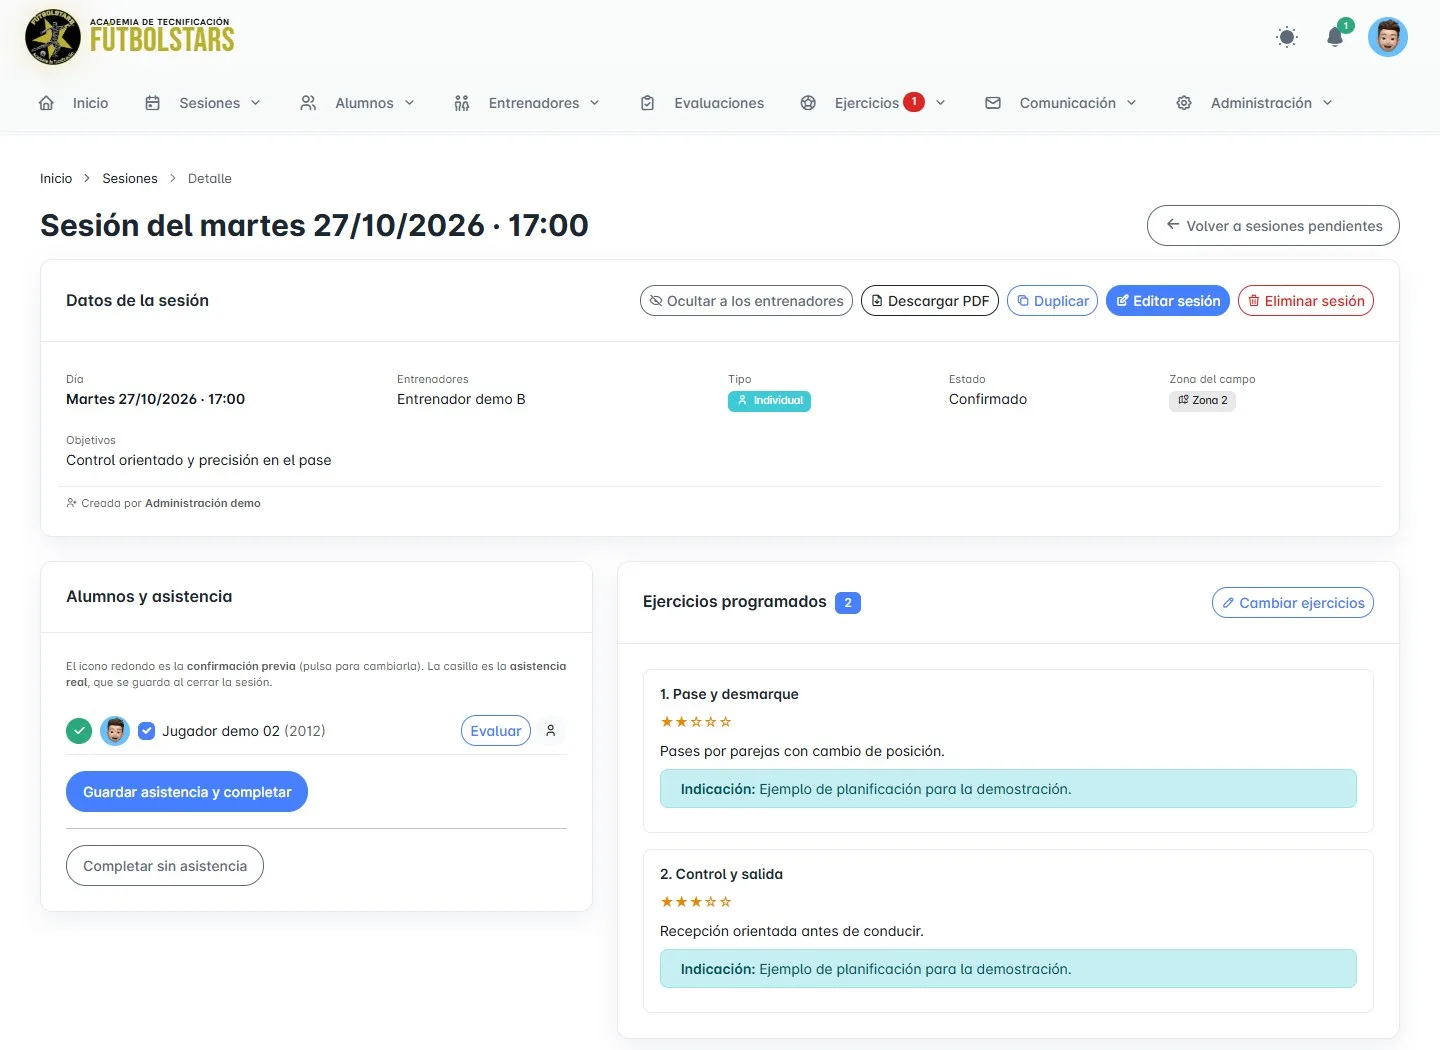Viewport: 1440px width, 1050px height.
Task: Click Completar sin asistencia
Action: 165,866
